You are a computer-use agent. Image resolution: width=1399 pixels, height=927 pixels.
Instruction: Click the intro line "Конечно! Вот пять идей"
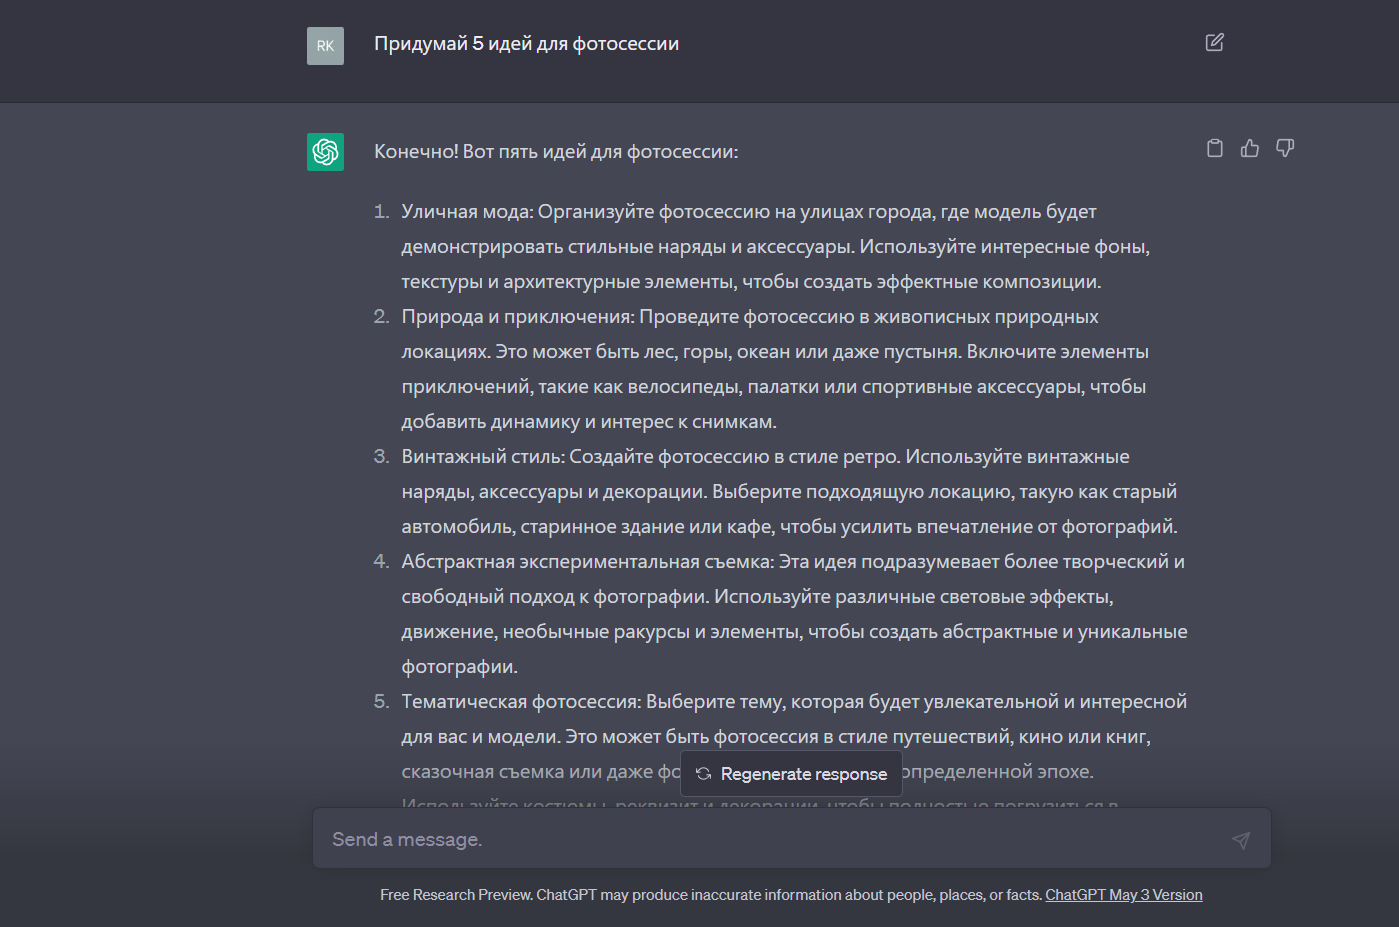pyautogui.click(x=555, y=152)
